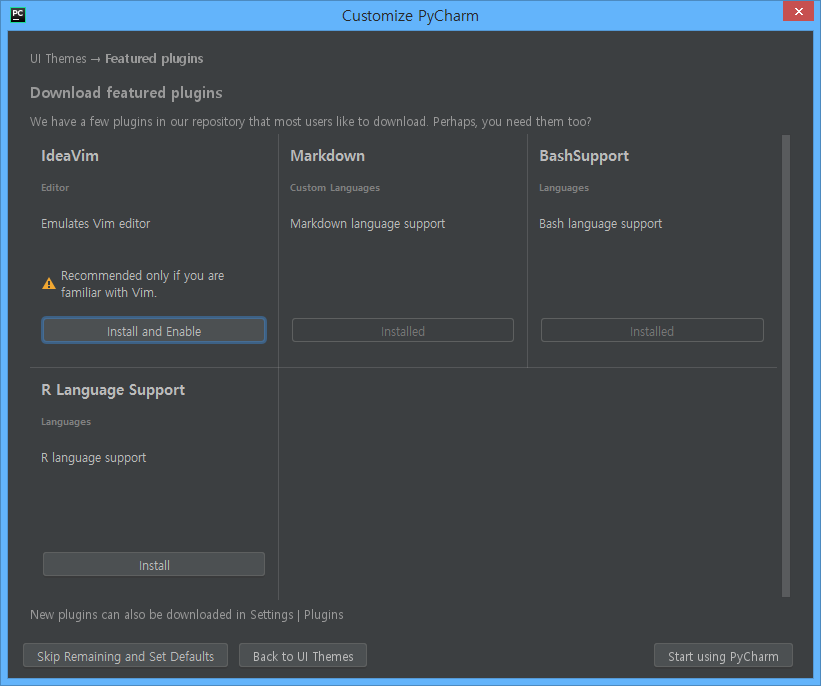The height and width of the screenshot is (686, 821).
Task: Click the 'Recommended only if you are familiar' warning
Action: coord(142,284)
